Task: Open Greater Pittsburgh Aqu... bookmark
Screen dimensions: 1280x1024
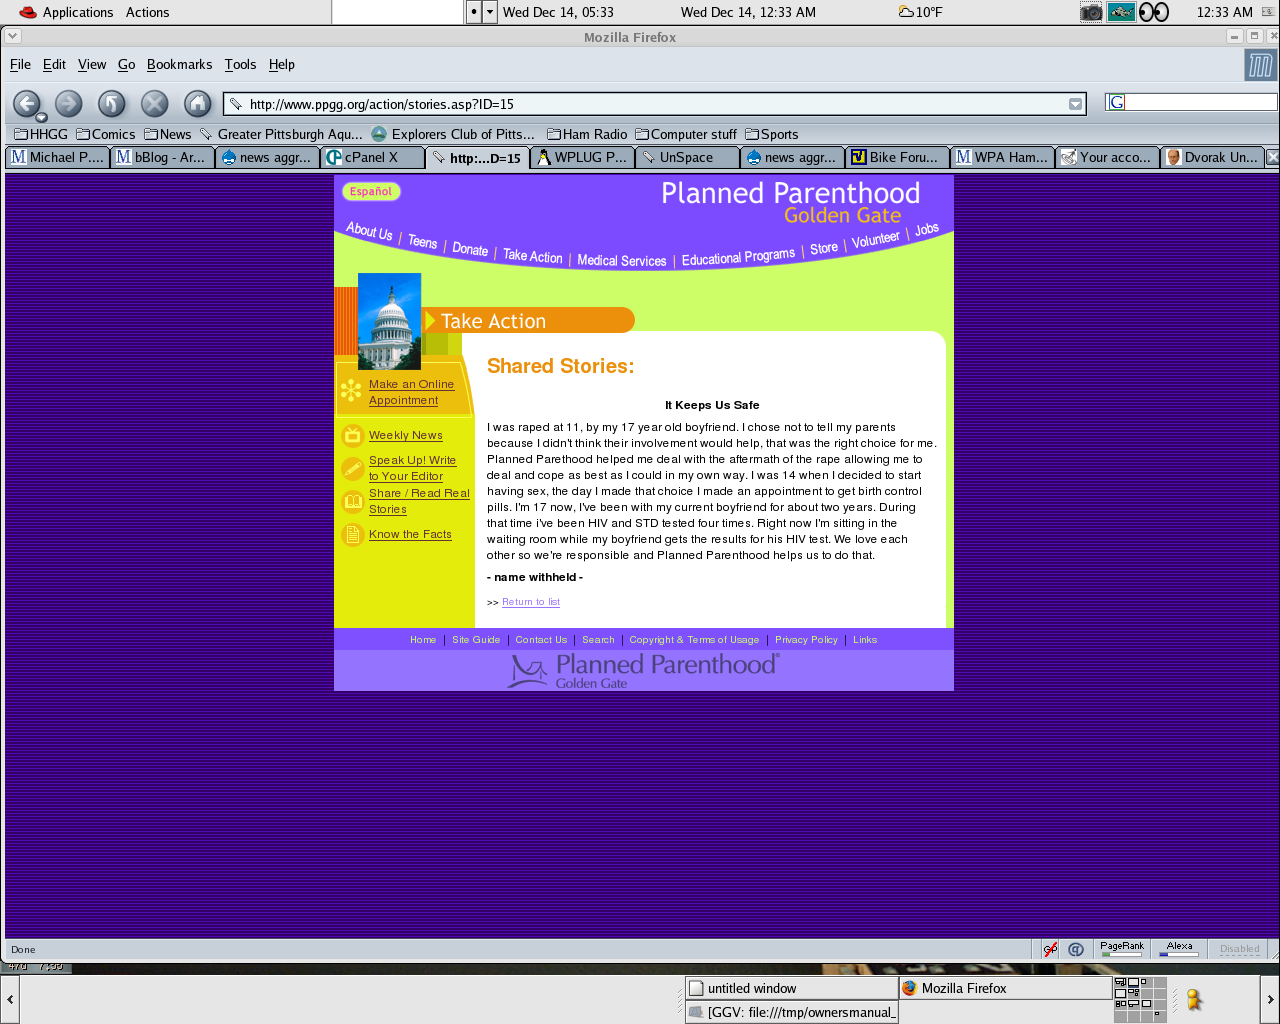Action: [x=281, y=134]
